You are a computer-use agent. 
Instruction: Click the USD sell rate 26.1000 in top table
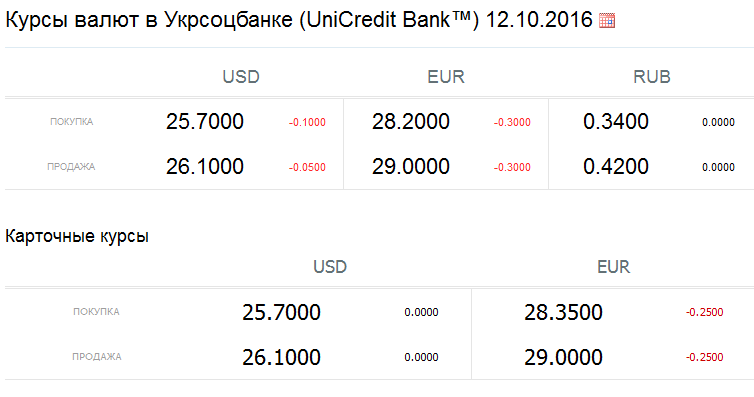[205, 167]
